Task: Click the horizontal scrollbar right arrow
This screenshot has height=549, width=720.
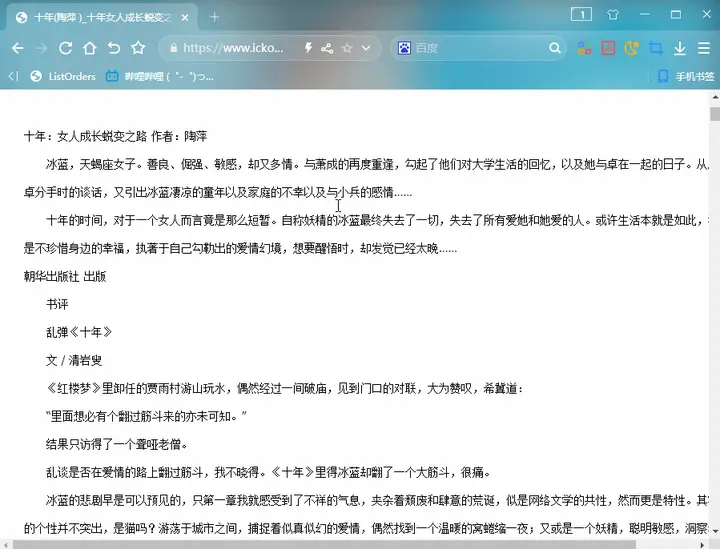Action: 703,545
